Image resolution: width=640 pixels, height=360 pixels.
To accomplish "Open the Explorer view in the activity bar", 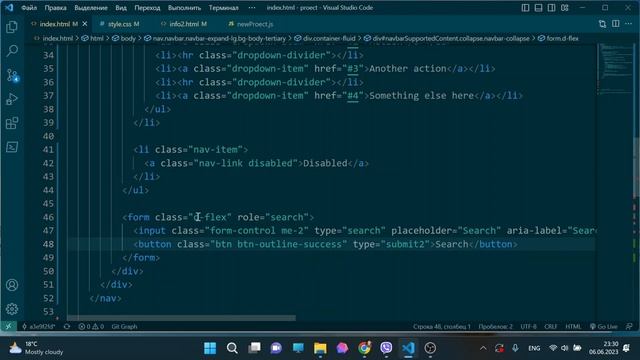I will (12, 27).
